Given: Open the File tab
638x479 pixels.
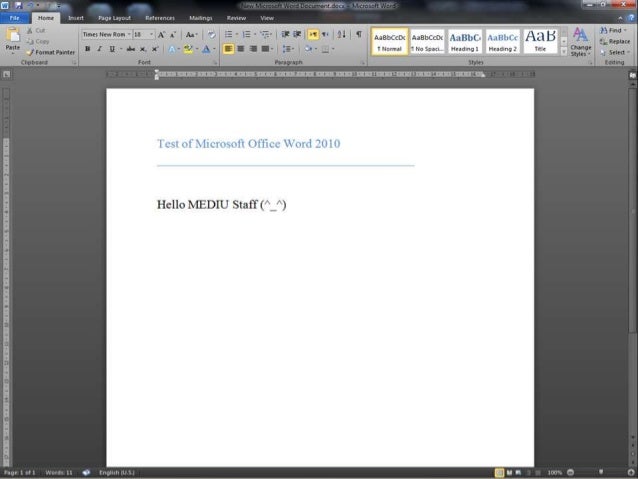Looking at the screenshot, I should 14,18.
